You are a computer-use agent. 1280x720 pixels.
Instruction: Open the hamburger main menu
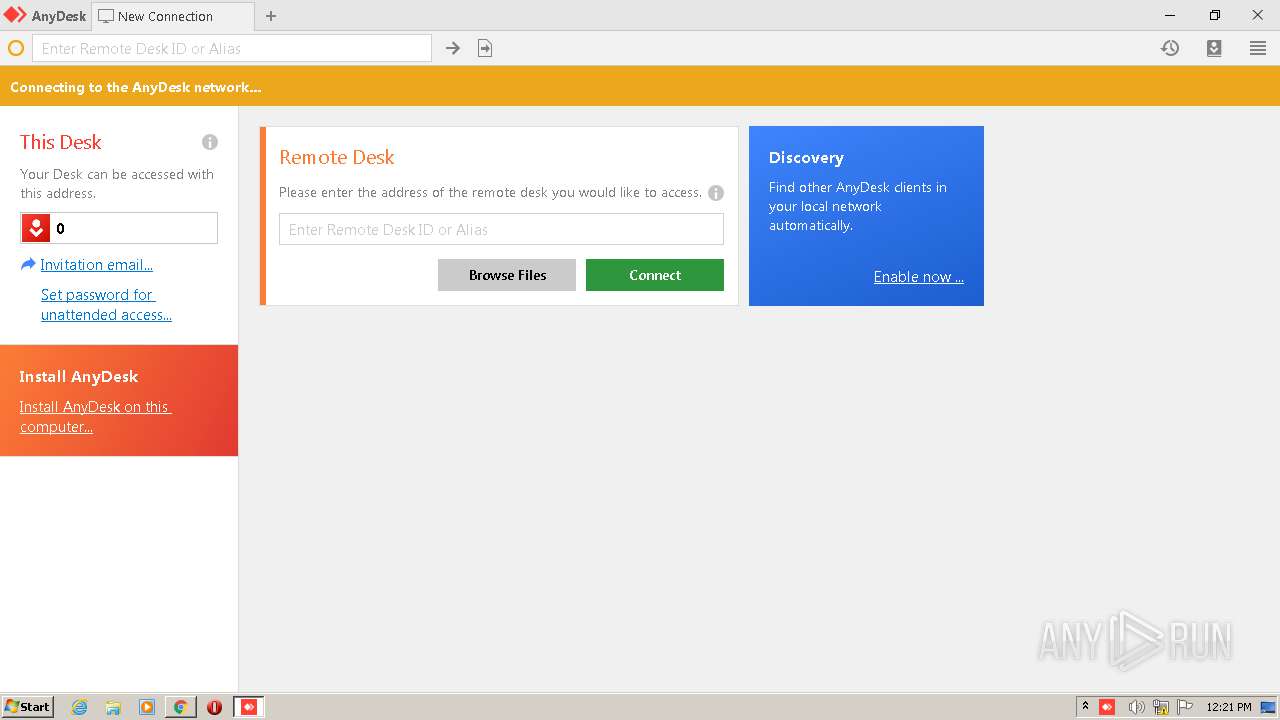pos(1258,48)
